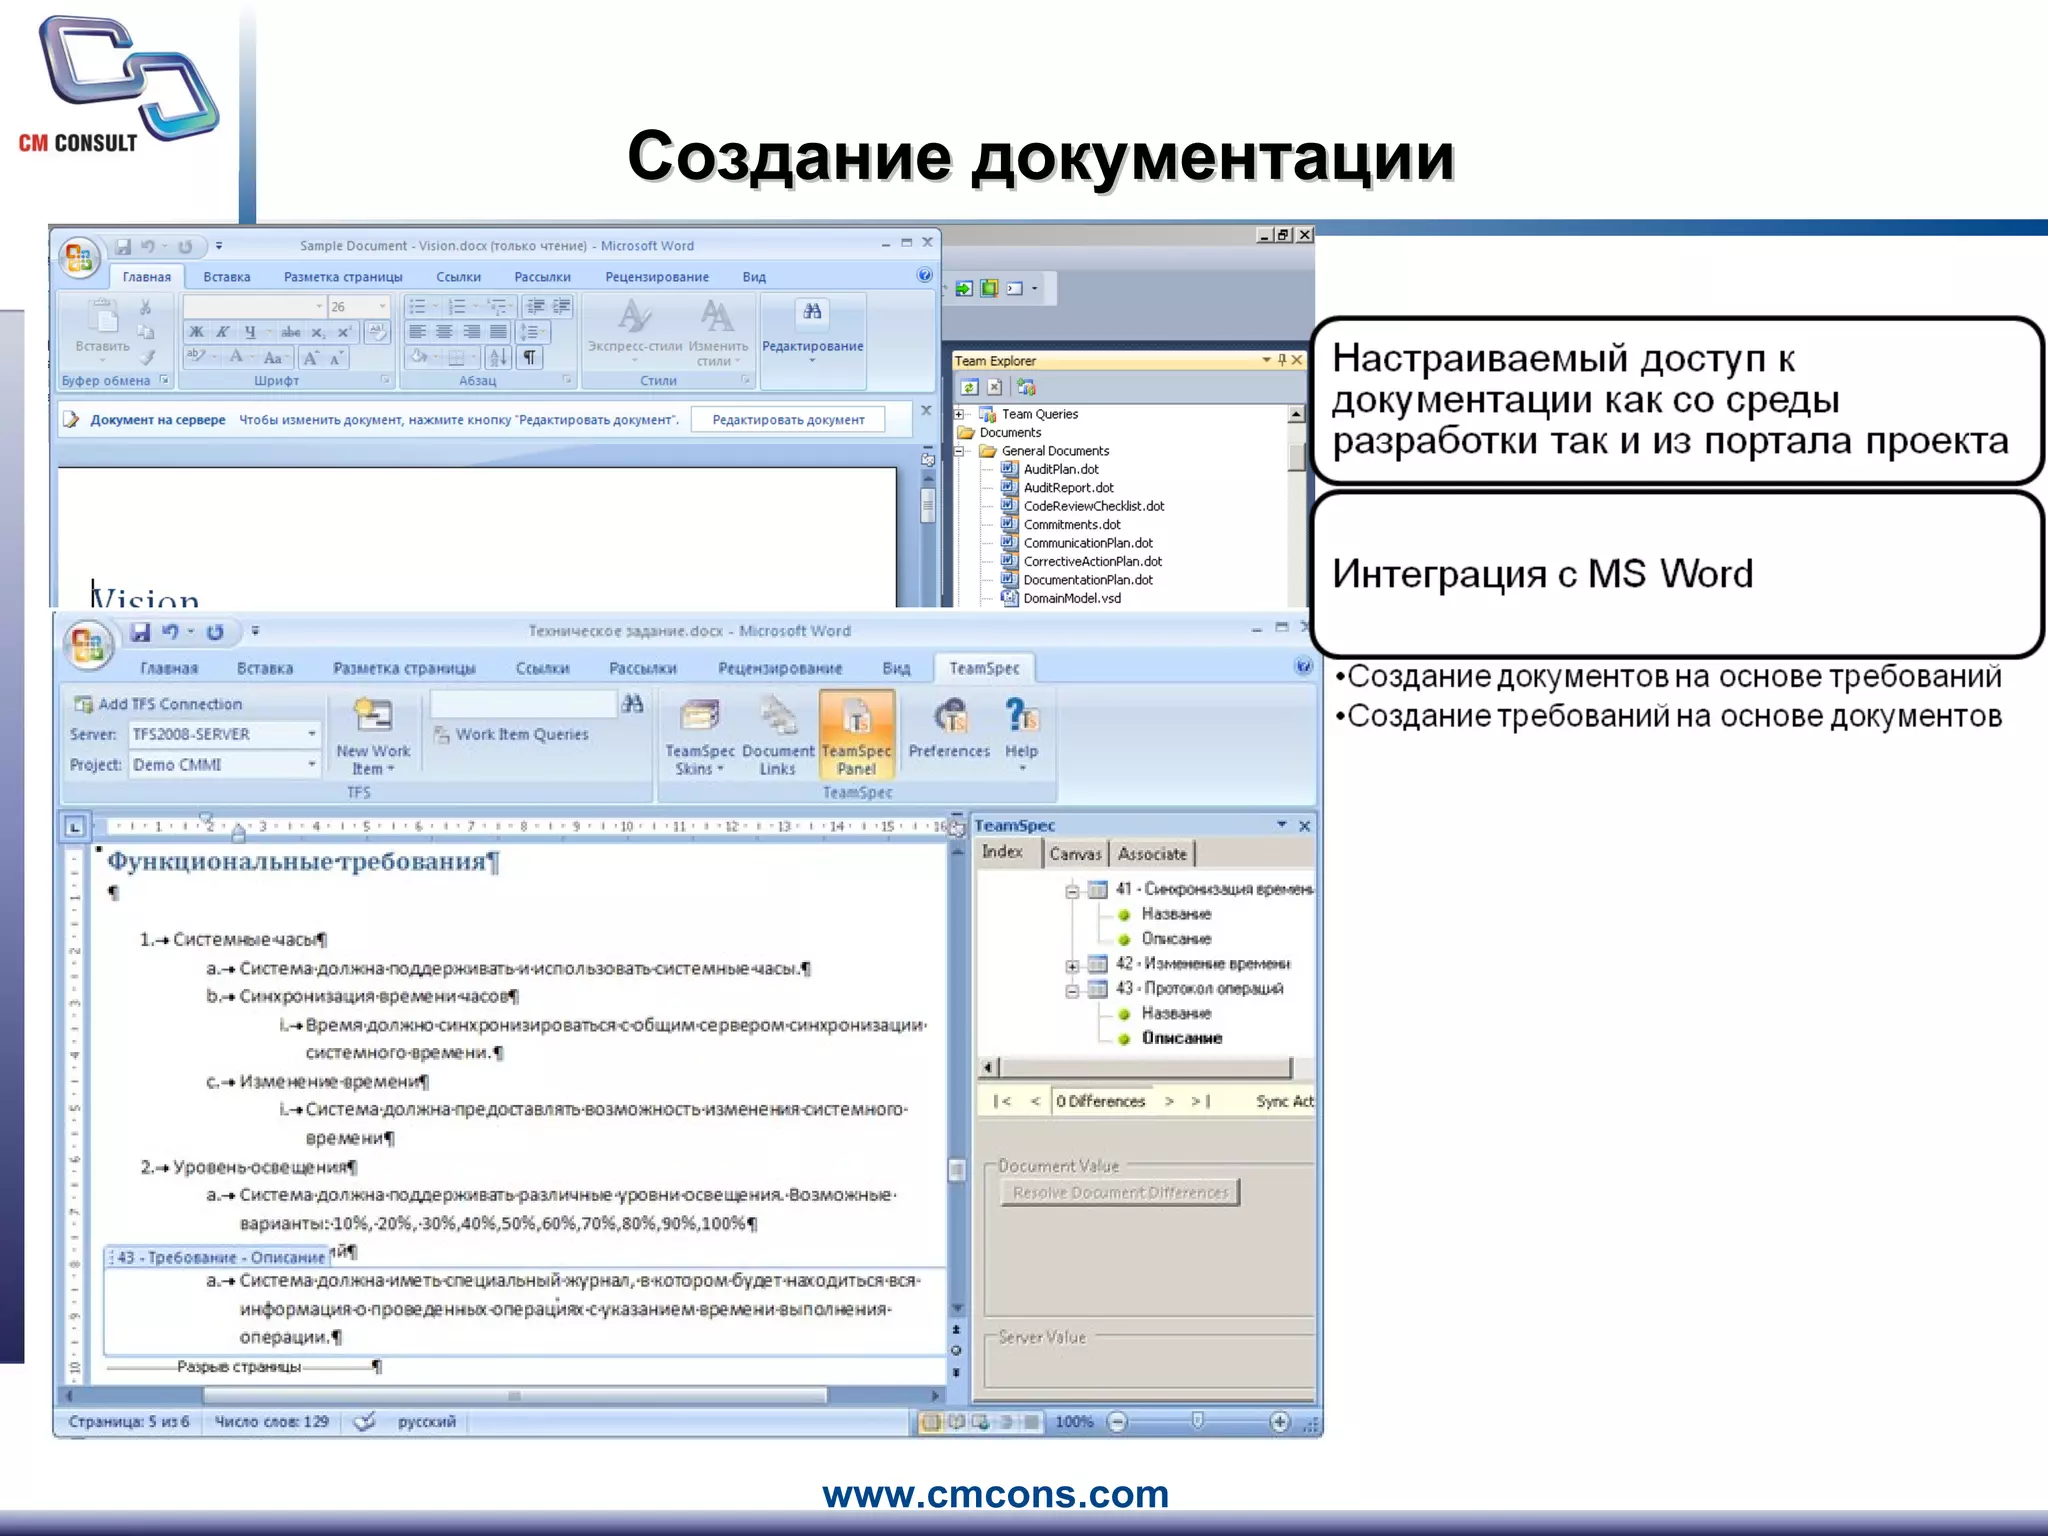The image size is (2048, 1536).
Task: Click the Copy icon in clipboard group
Action: [146, 332]
